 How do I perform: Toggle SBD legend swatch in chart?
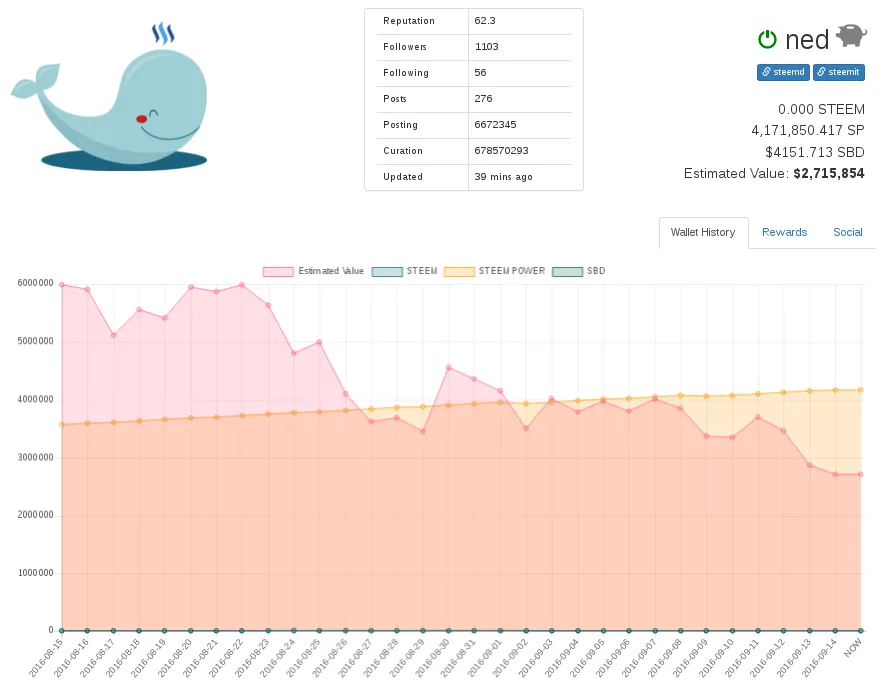[x=567, y=272]
